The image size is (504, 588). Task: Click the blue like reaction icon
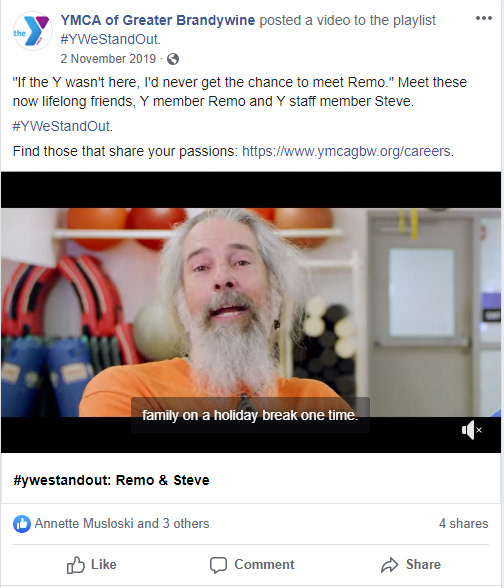point(22,524)
